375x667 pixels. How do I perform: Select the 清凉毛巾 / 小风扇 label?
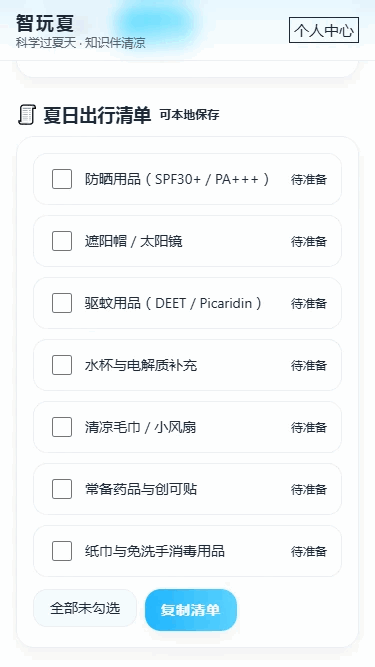(140, 427)
